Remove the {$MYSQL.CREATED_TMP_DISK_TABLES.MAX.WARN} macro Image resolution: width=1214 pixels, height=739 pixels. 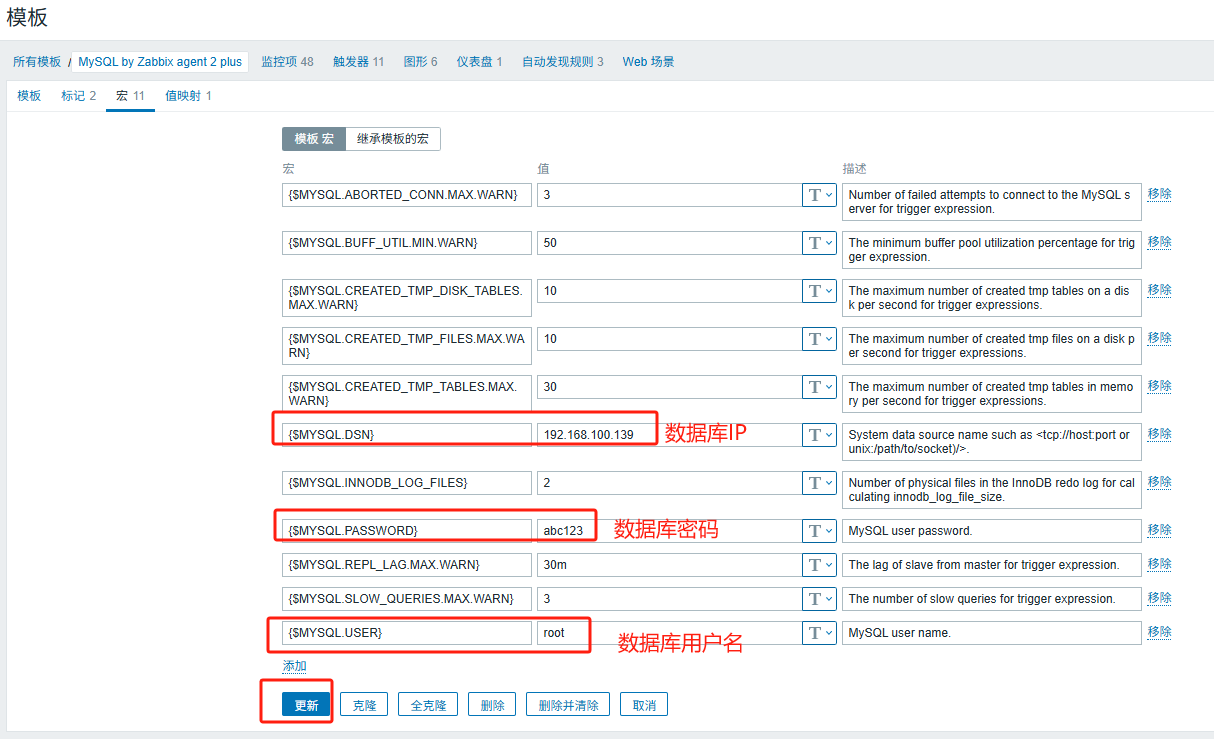click(1159, 290)
